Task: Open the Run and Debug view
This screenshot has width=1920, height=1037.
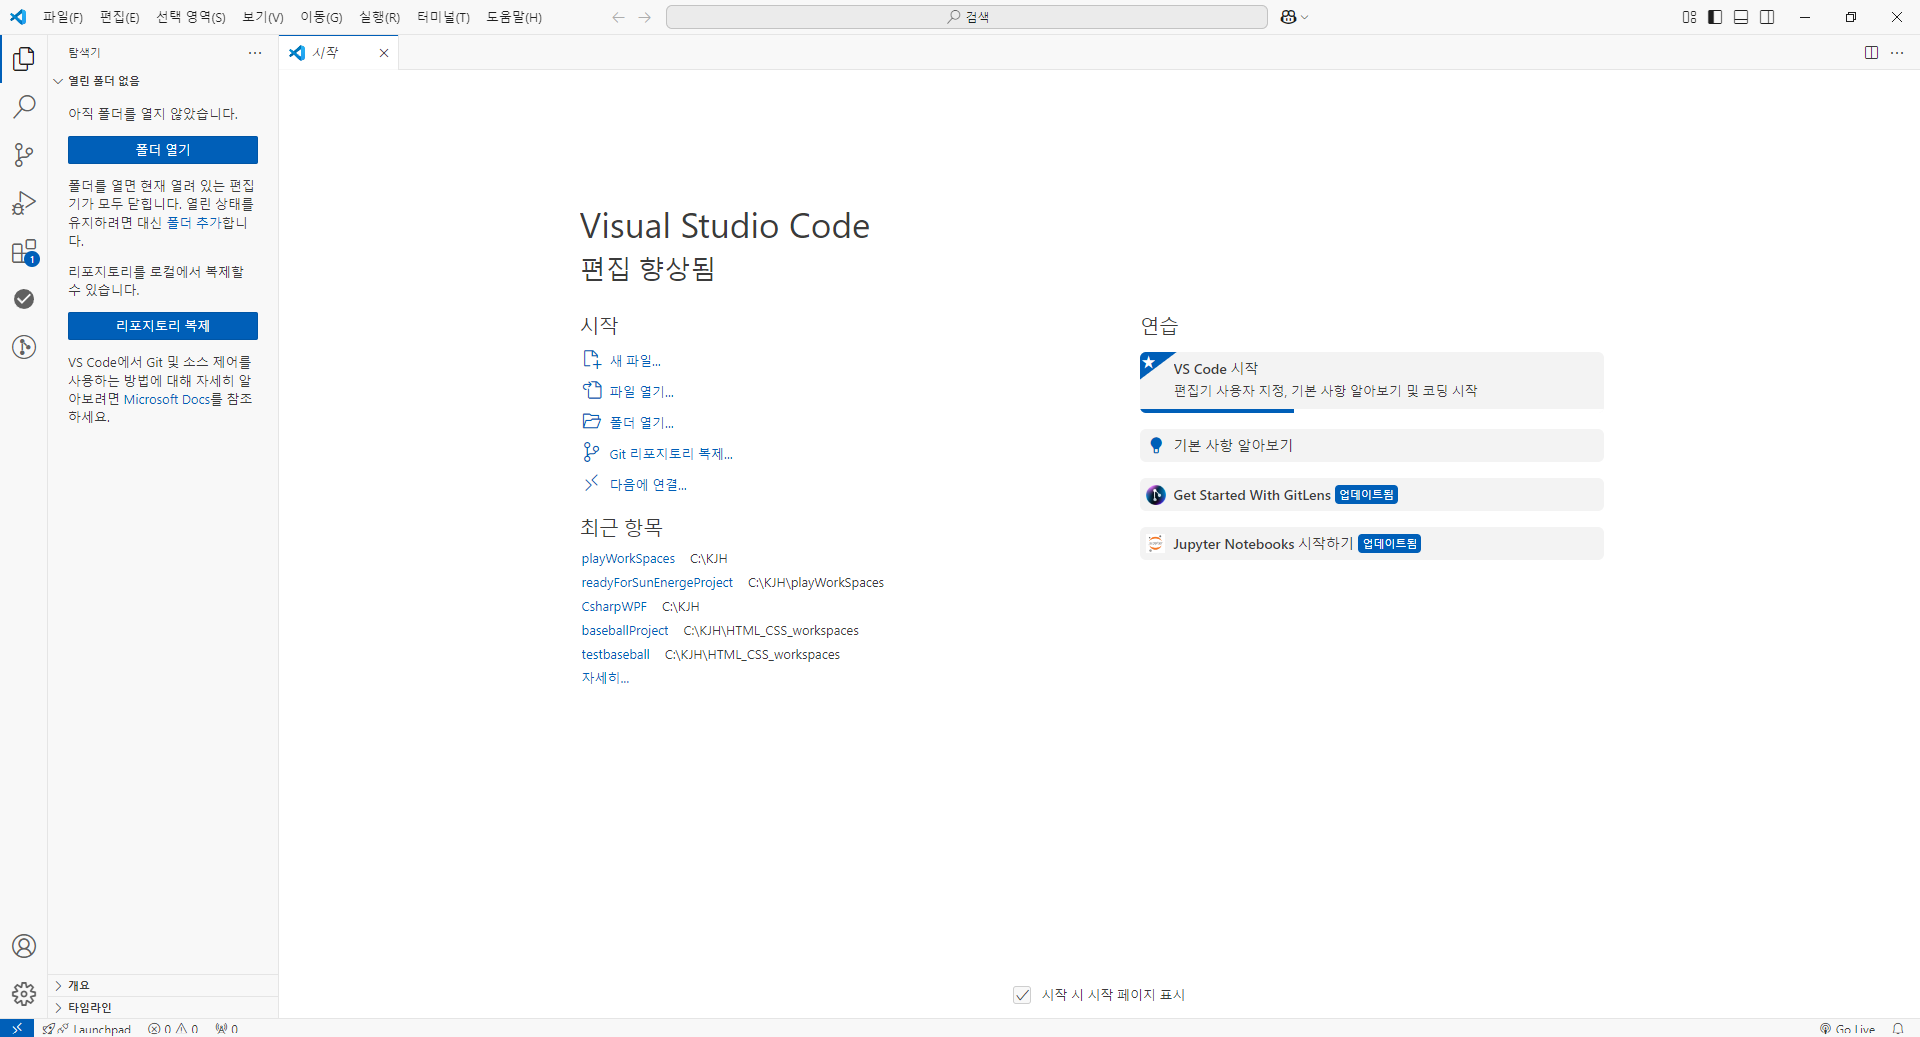Action: 24,203
